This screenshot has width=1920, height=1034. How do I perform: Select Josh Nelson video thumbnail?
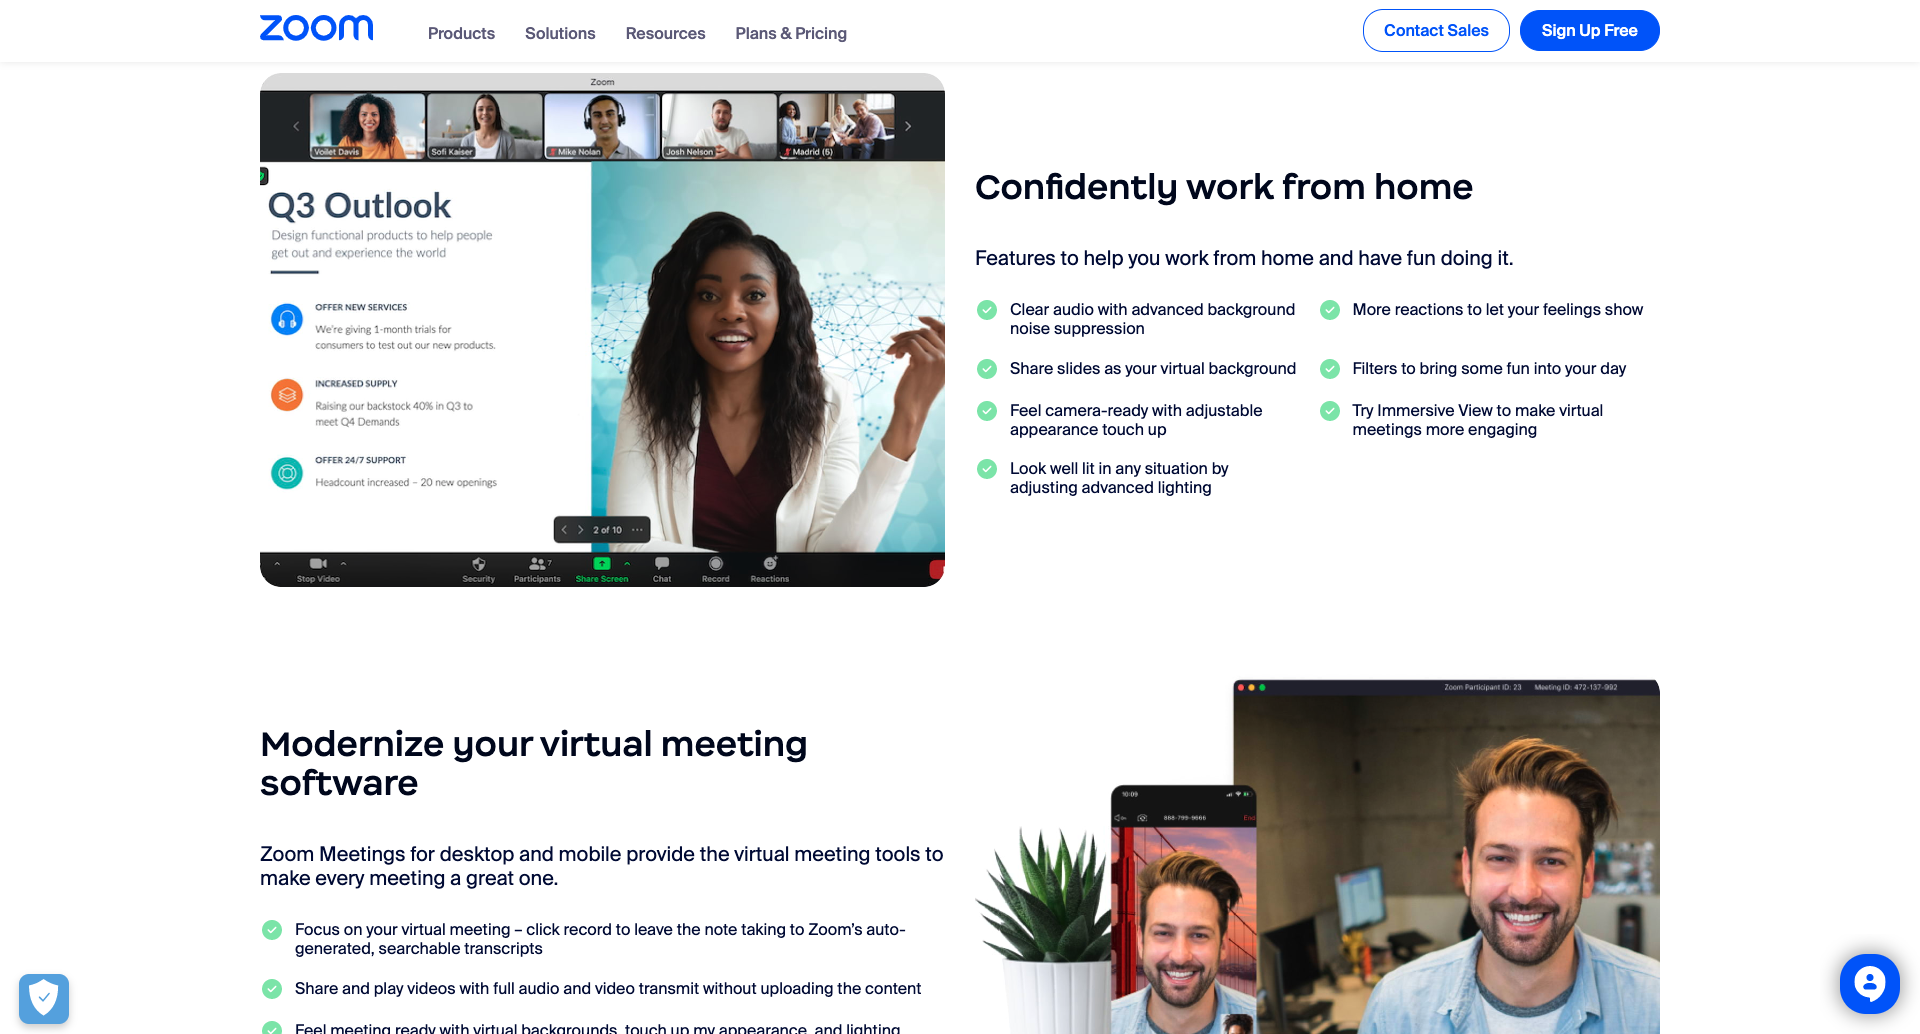click(719, 126)
